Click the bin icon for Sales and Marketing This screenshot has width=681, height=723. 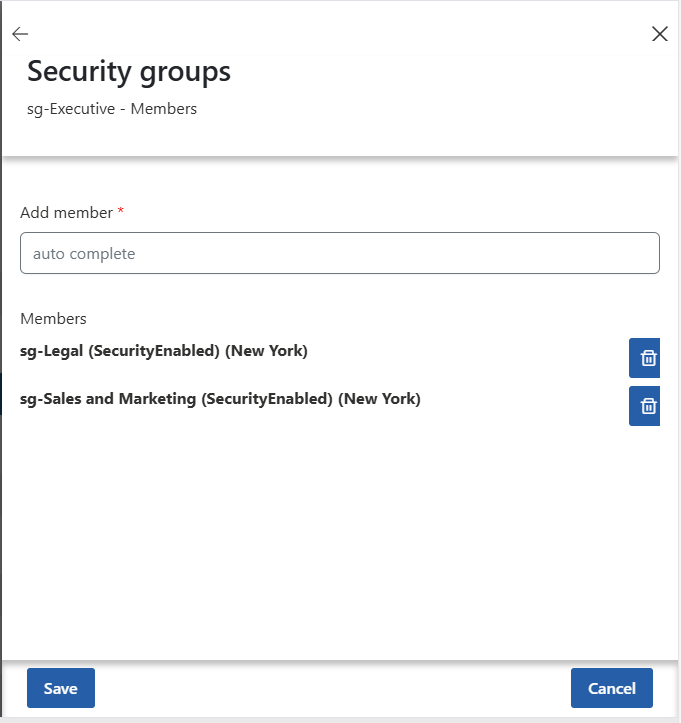647,406
